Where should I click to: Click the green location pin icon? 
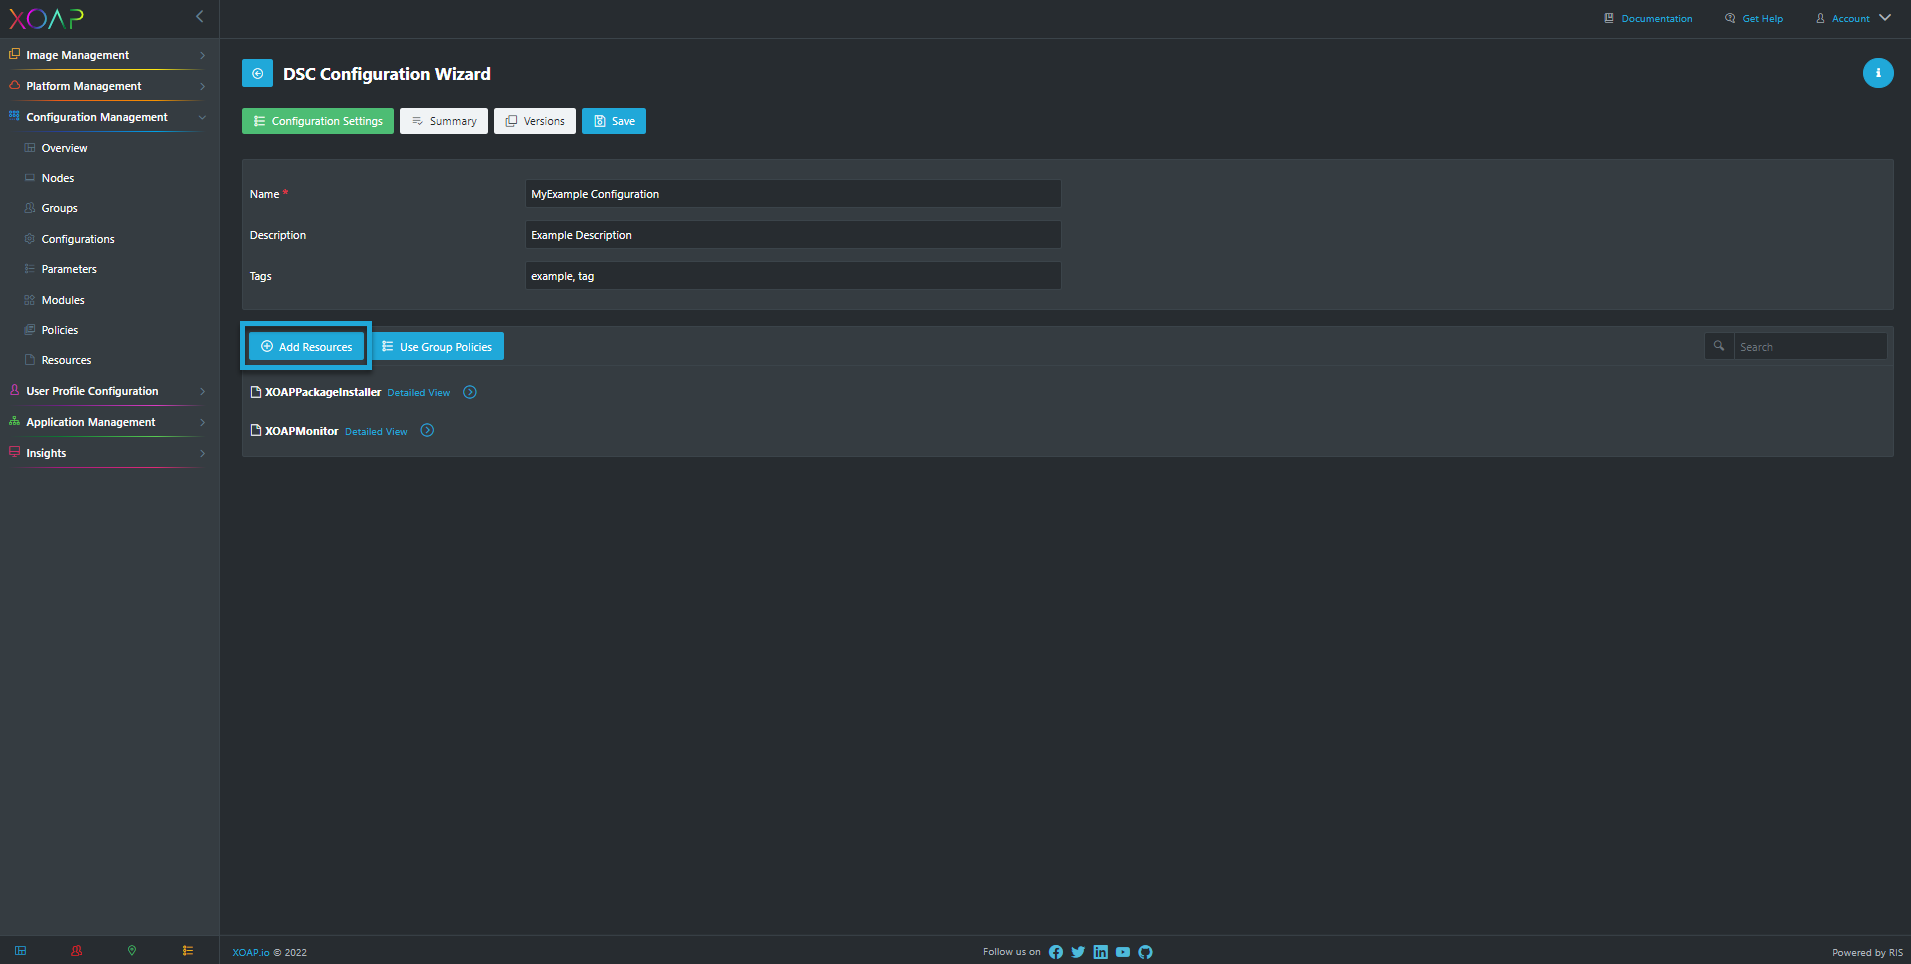tap(132, 951)
